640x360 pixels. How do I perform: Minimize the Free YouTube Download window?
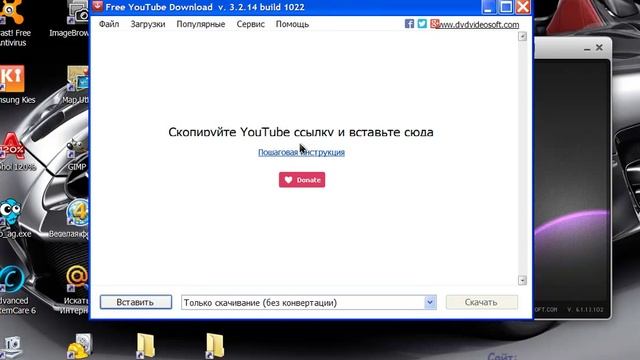tap(489, 7)
